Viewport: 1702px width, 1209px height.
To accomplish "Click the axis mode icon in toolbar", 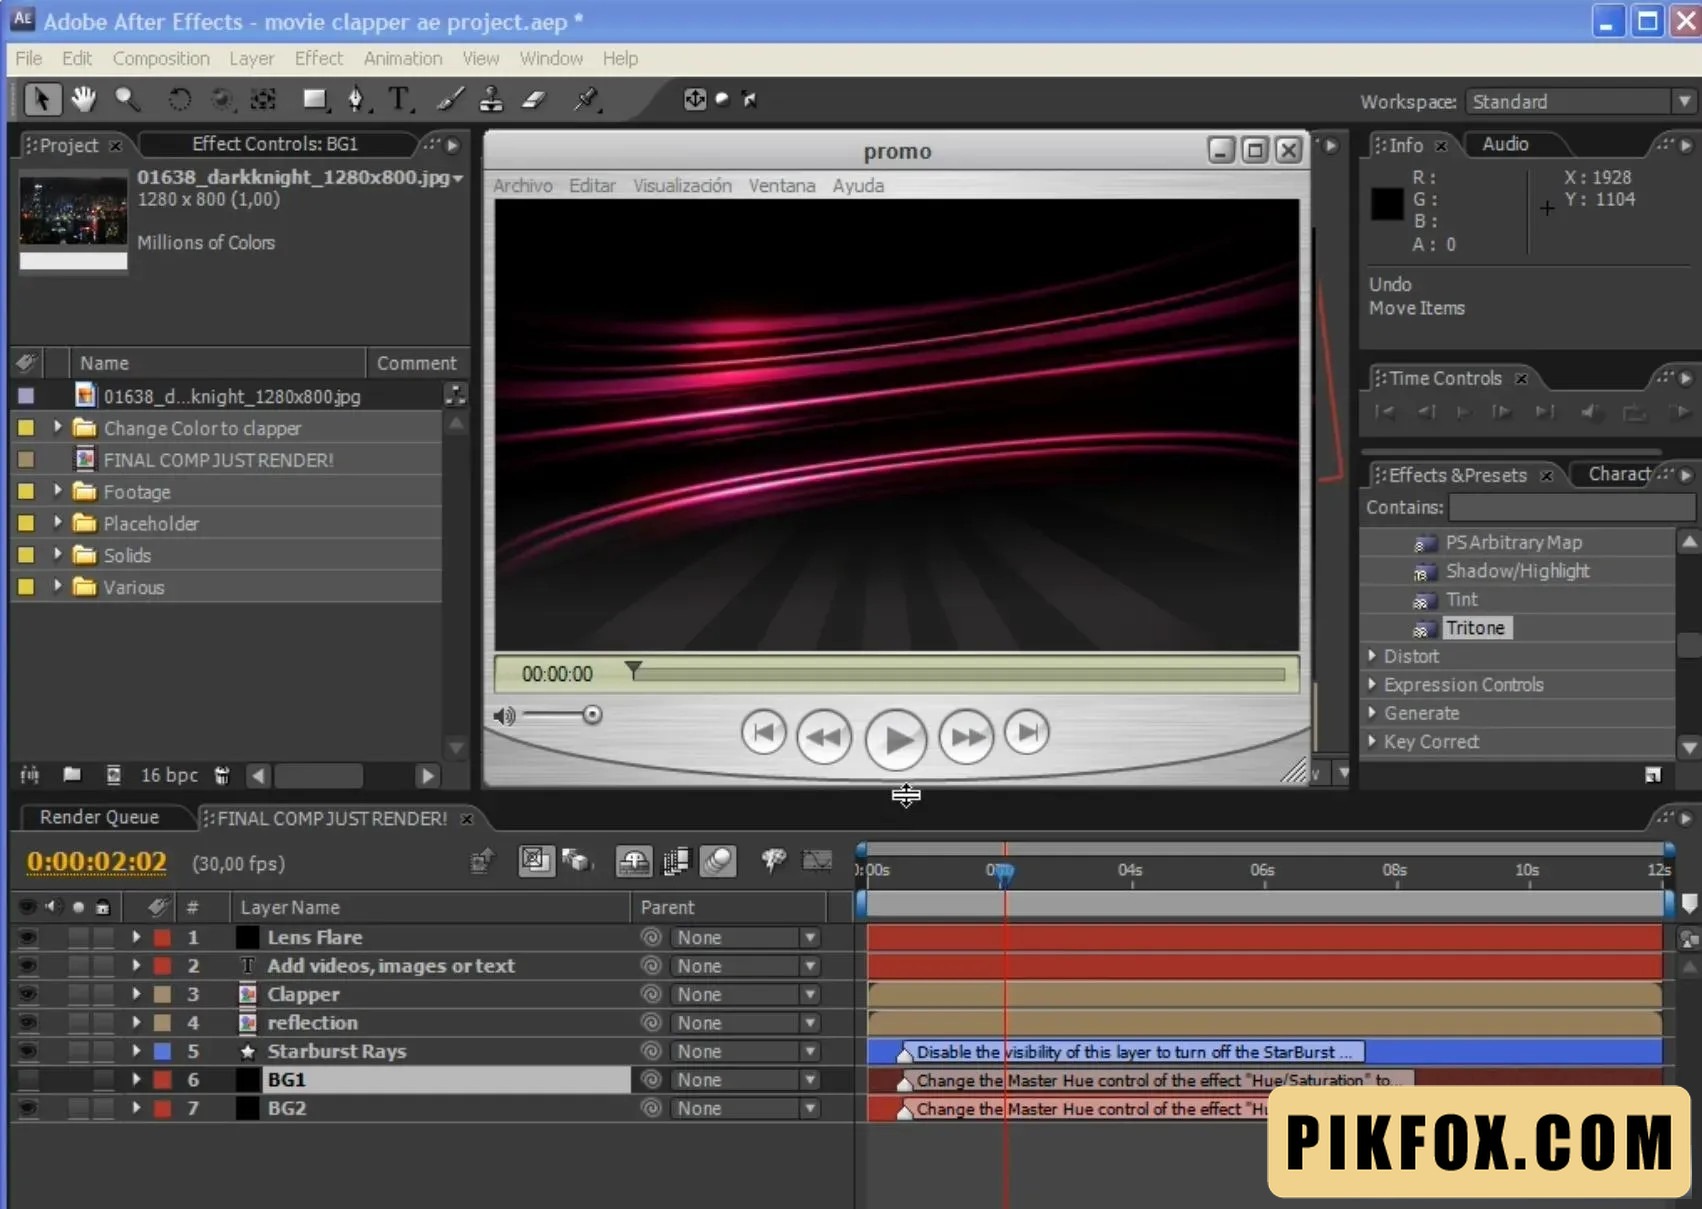I will [x=695, y=99].
